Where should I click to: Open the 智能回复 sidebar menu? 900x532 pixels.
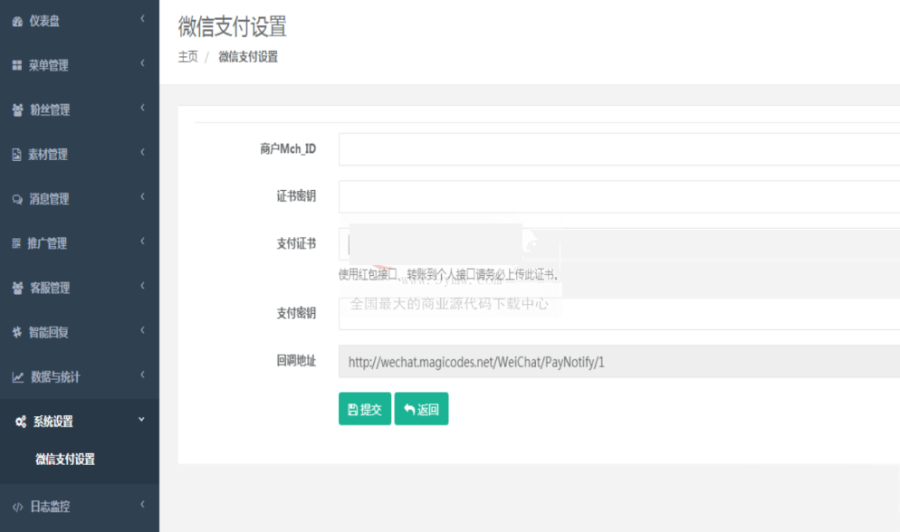pos(79,332)
